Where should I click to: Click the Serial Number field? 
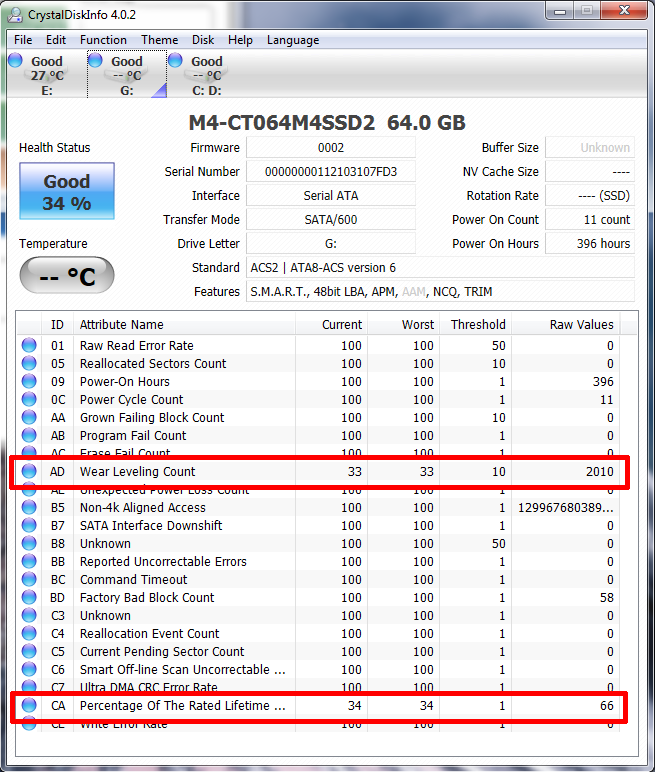(330, 172)
